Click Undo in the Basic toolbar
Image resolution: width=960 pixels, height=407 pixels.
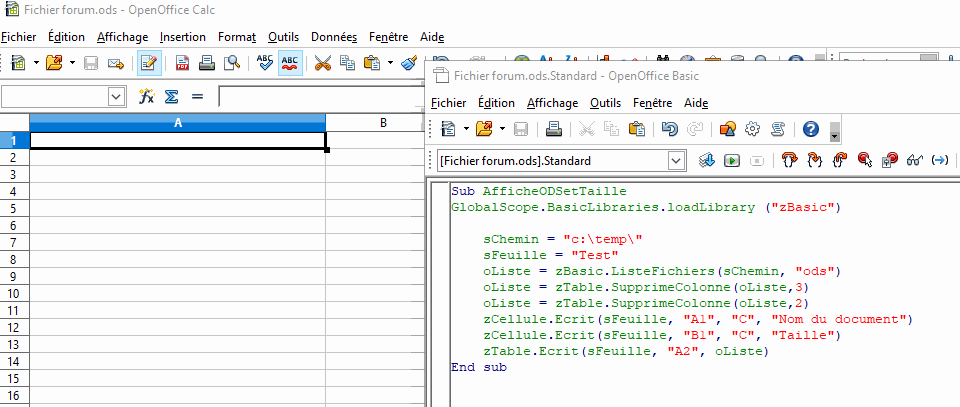coord(670,129)
